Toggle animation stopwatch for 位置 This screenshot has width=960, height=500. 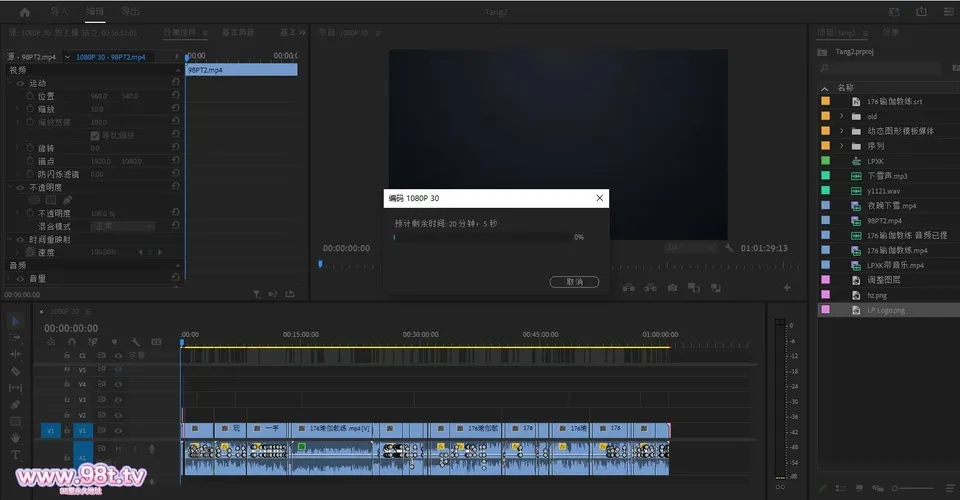pos(30,96)
